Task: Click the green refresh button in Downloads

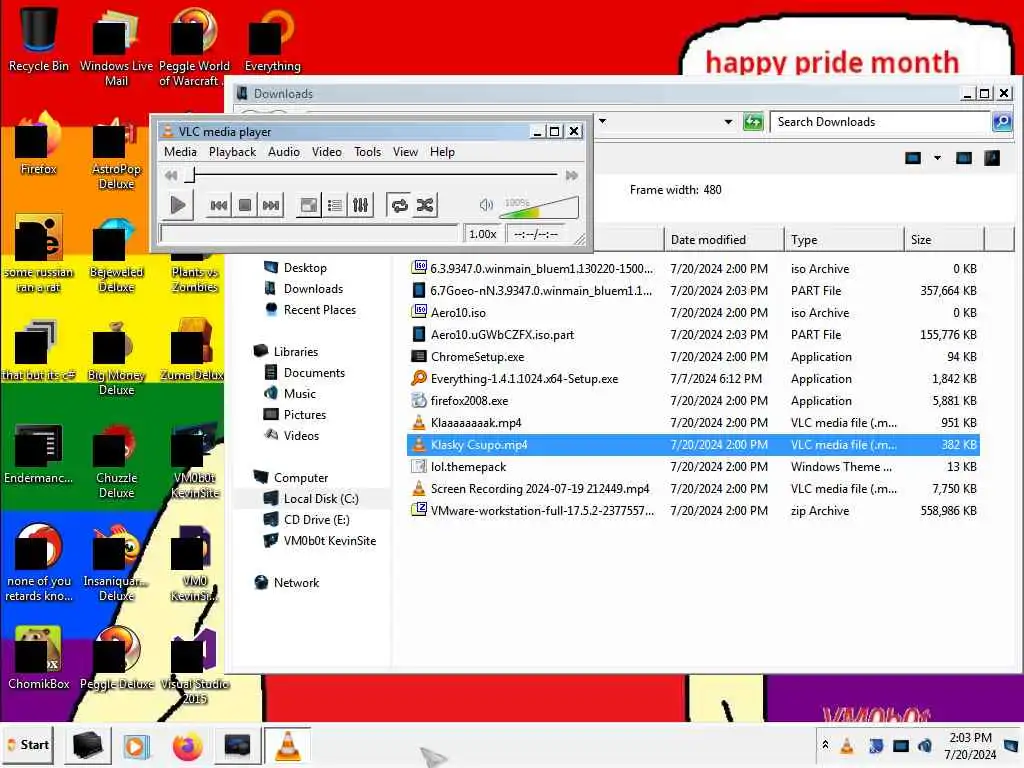Action: coord(753,121)
